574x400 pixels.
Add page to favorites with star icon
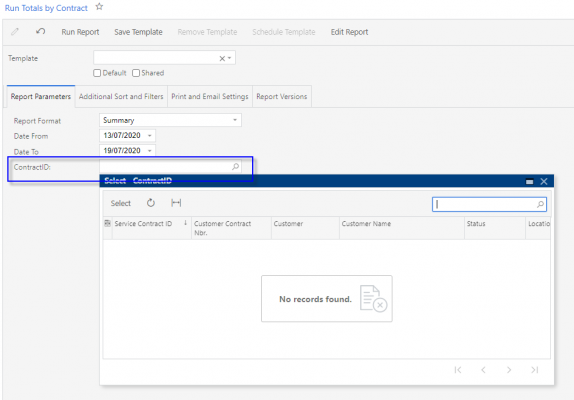99,7
